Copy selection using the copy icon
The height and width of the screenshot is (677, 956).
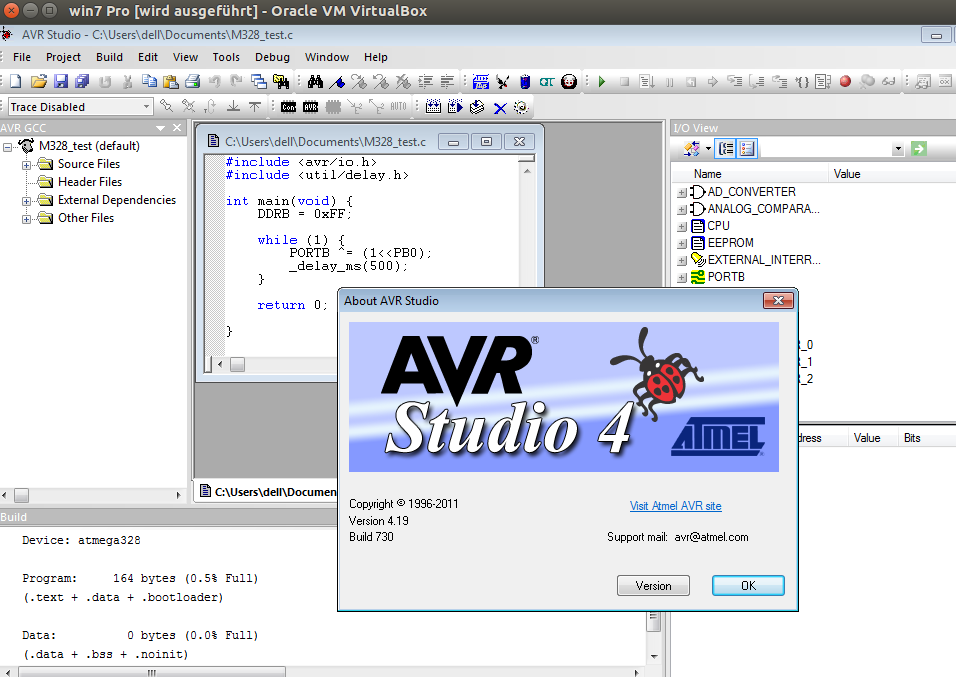[149, 81]
